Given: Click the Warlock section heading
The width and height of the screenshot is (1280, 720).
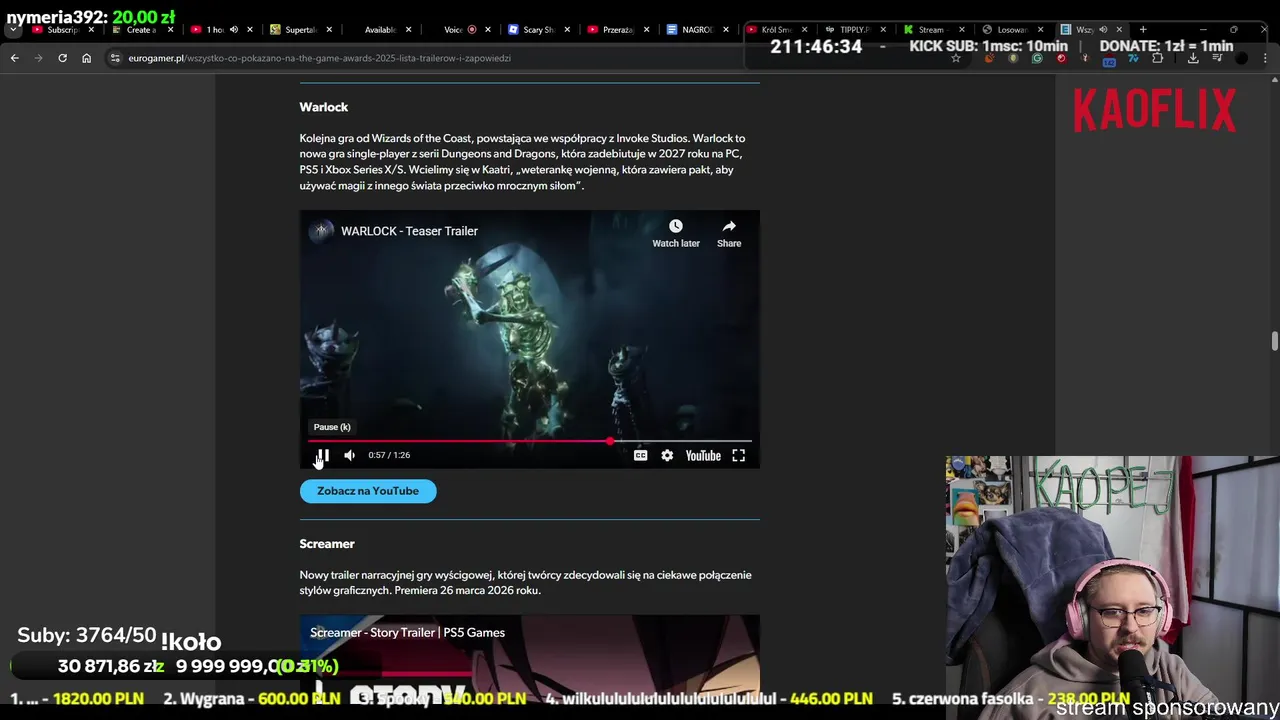Looking at the screenshot, I should [x=323, y=107].
